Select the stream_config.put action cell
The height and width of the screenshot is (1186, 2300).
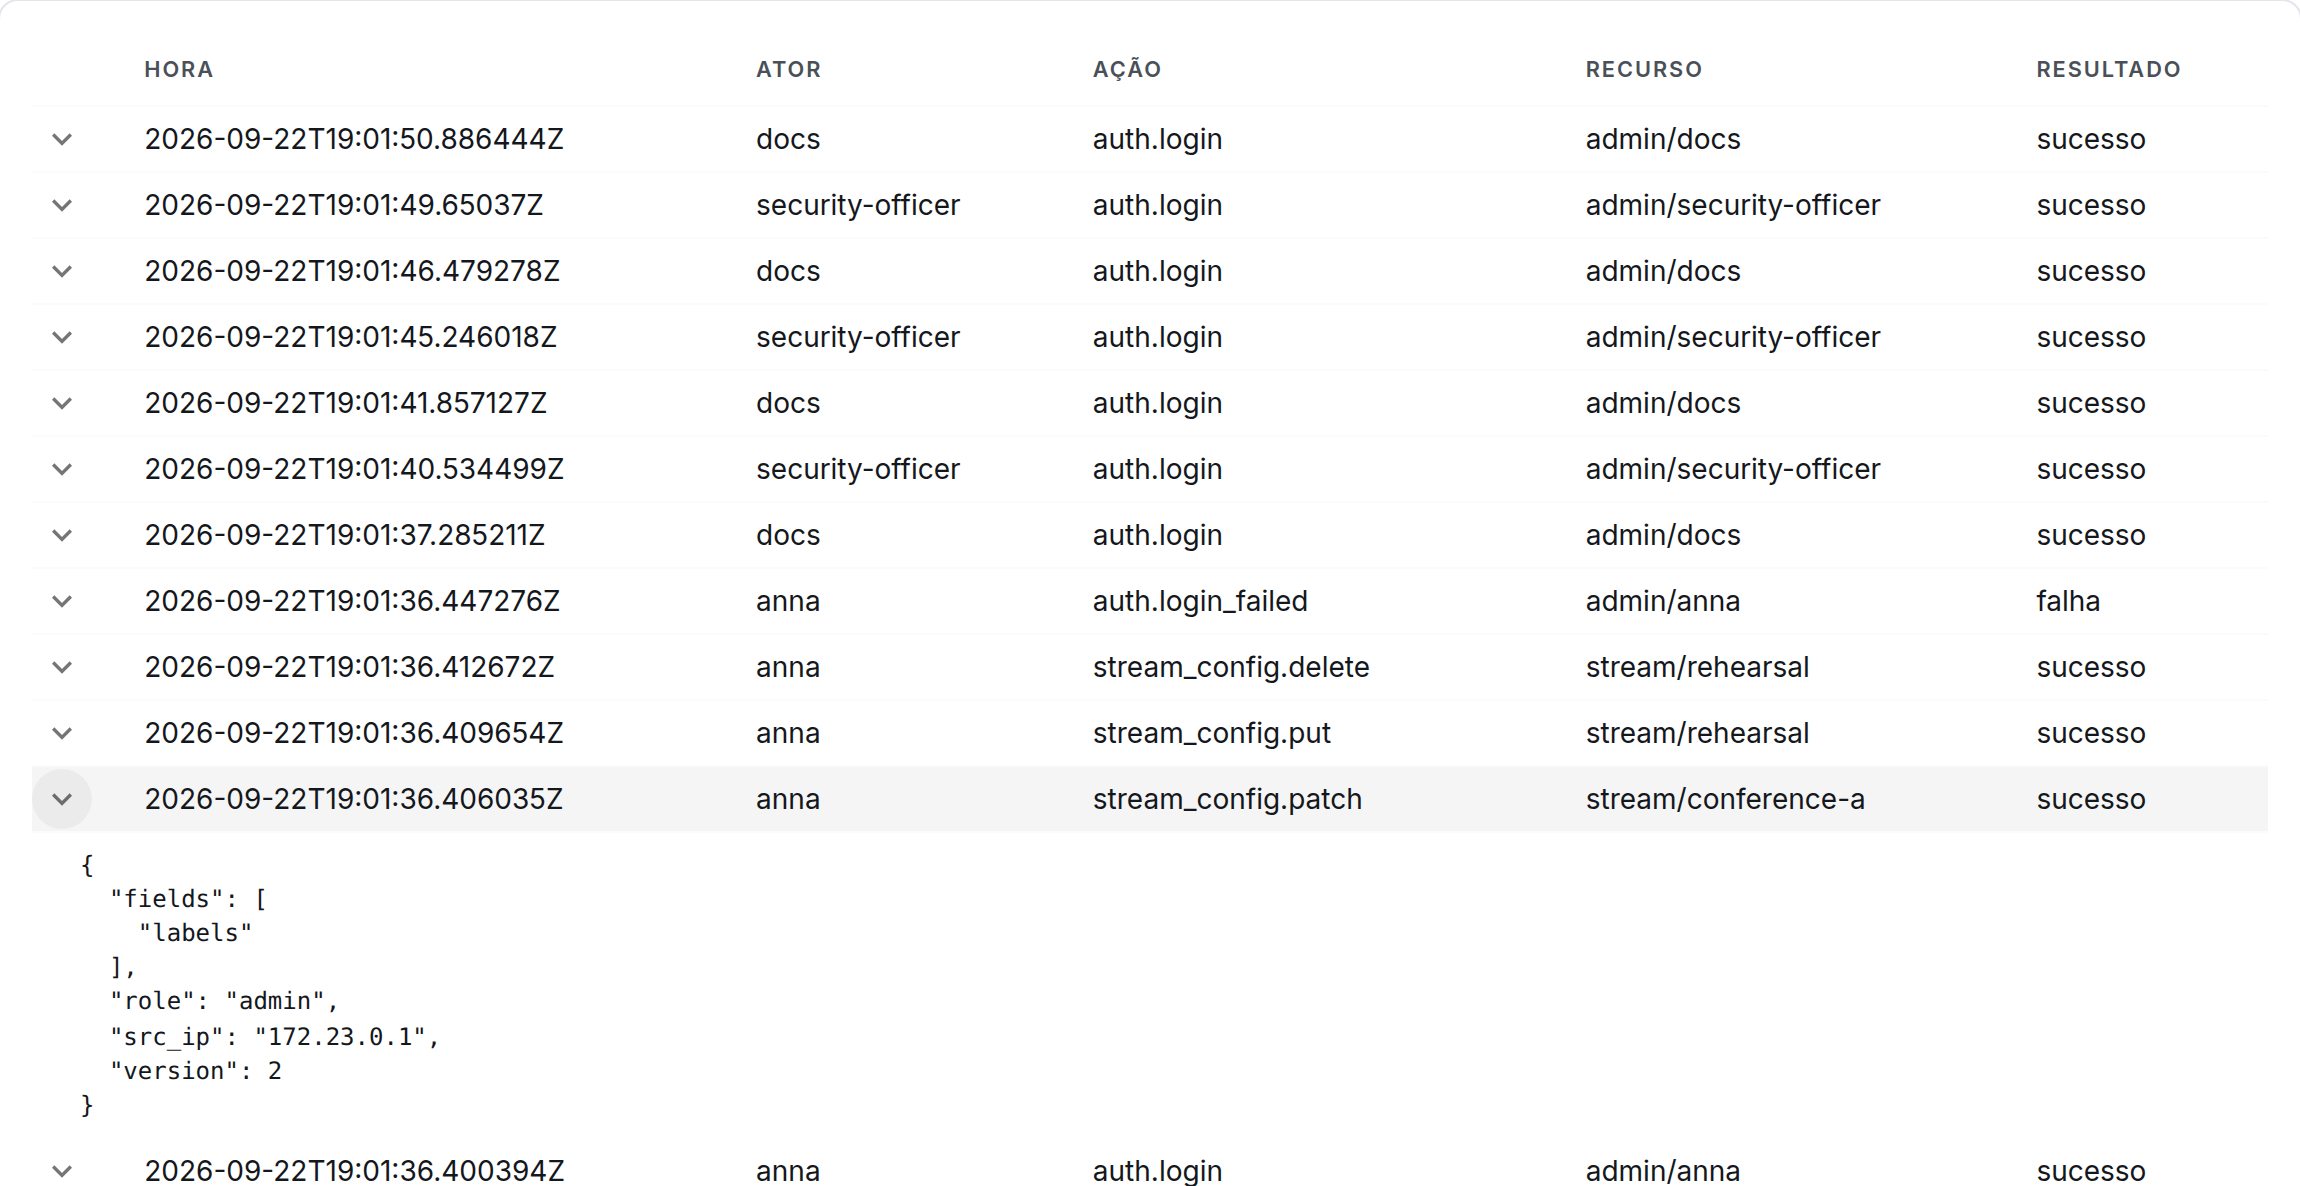(x=1211, y=733)
